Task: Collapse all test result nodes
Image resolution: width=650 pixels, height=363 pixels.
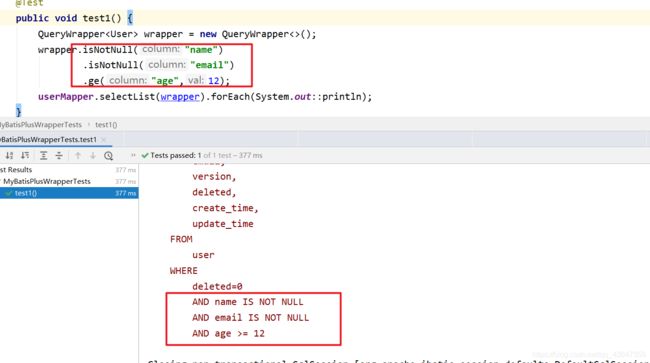Action: coord(59,155)
